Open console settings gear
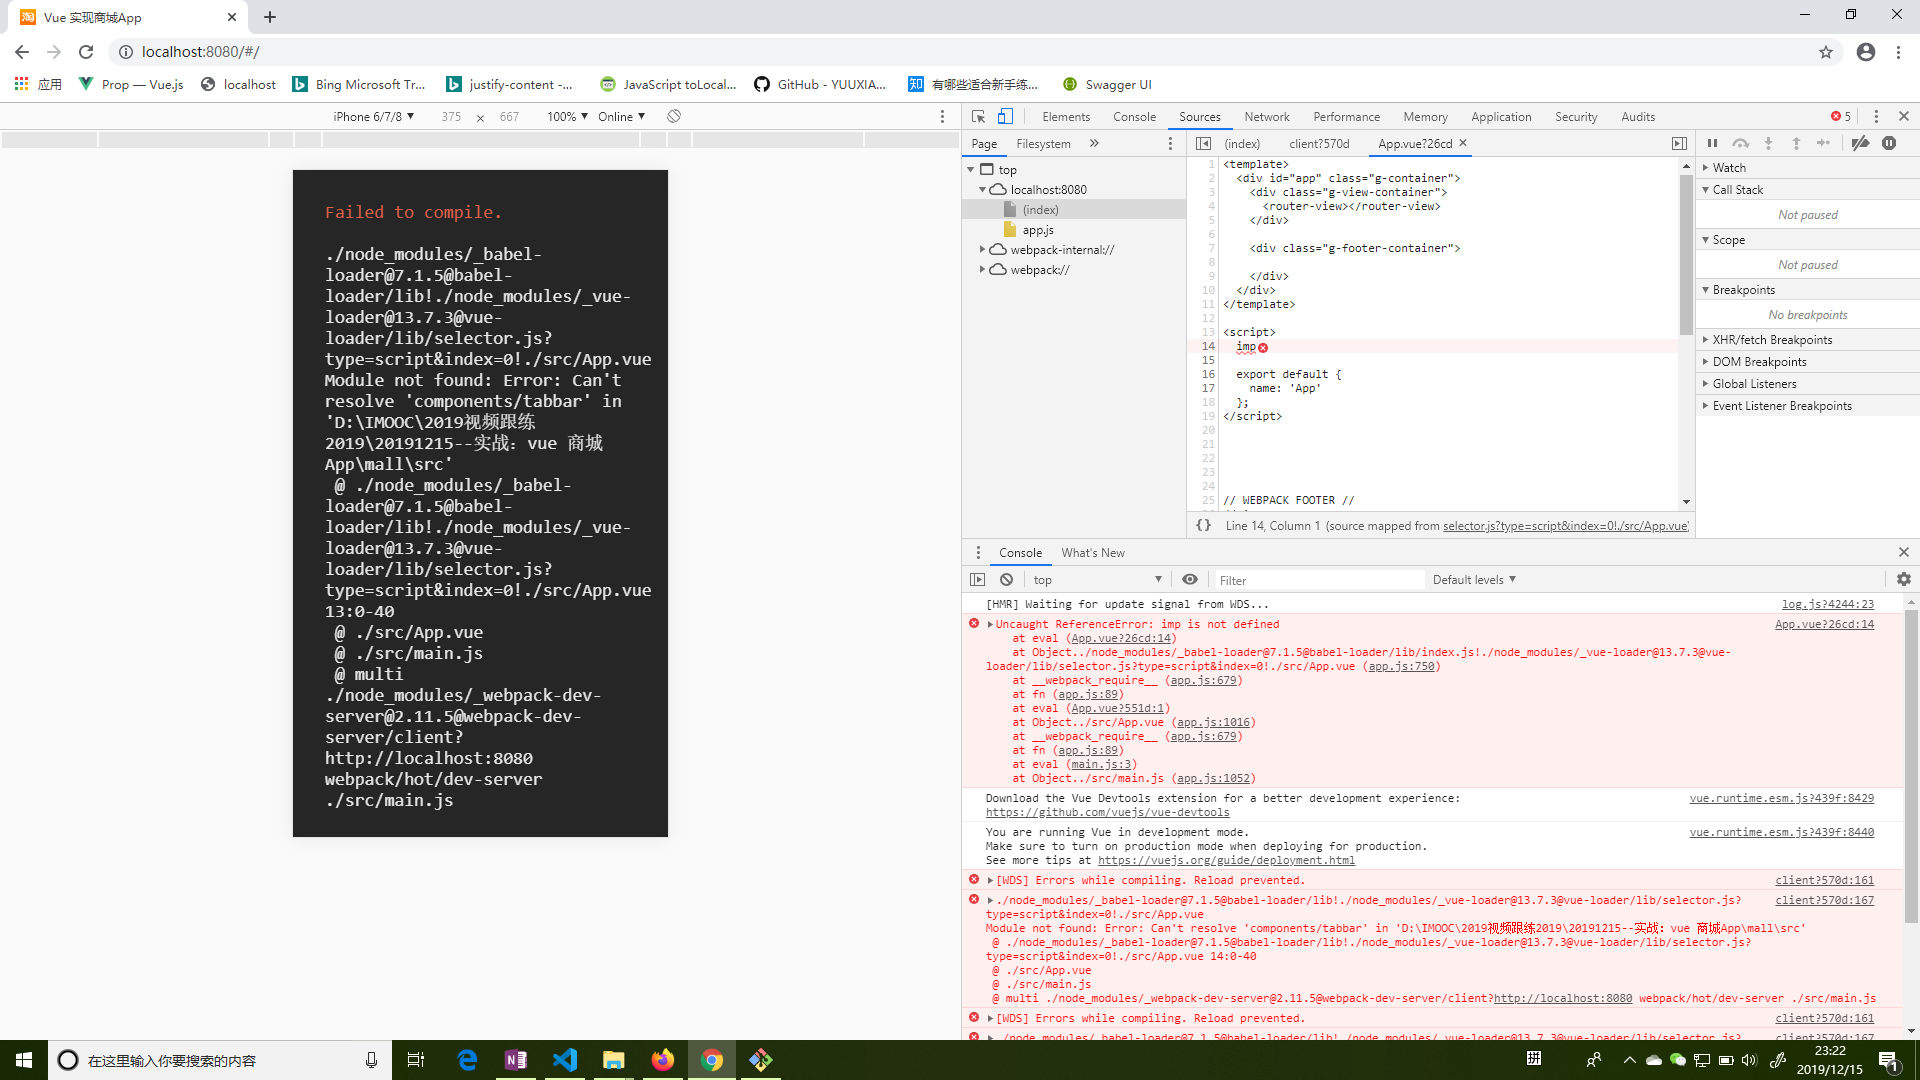The image size is (1920, 1080). (x=1904, y=579)
